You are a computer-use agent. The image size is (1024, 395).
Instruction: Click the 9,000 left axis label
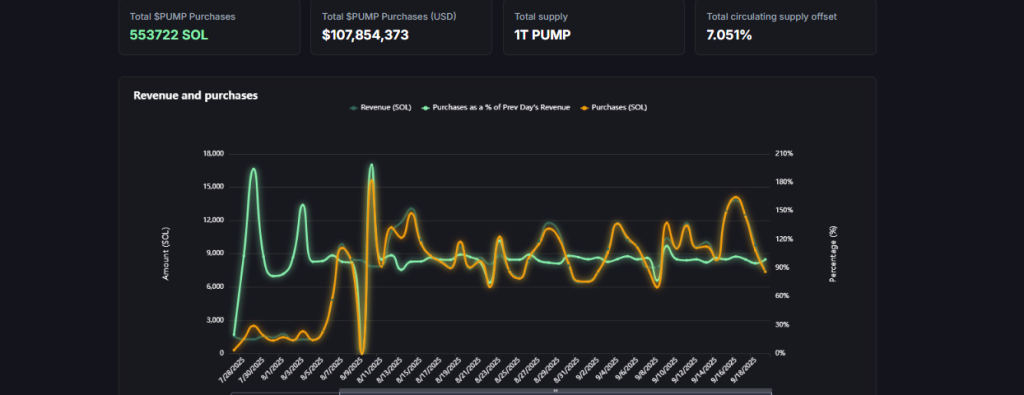click(216, 253)
